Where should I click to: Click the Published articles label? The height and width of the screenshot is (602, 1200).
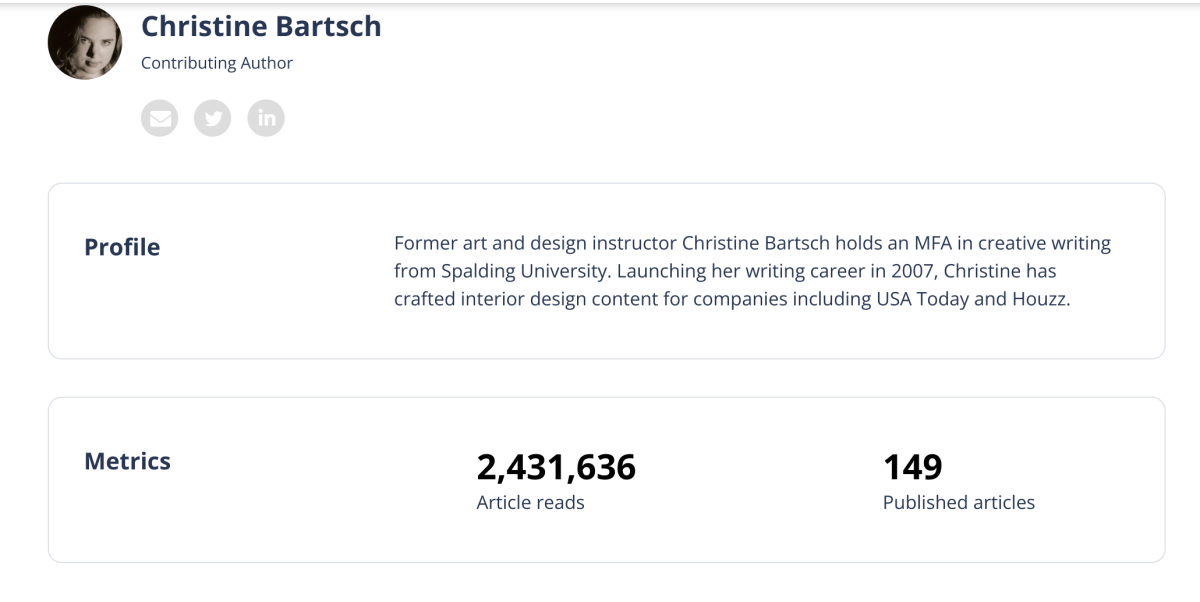tap(958, 502)
